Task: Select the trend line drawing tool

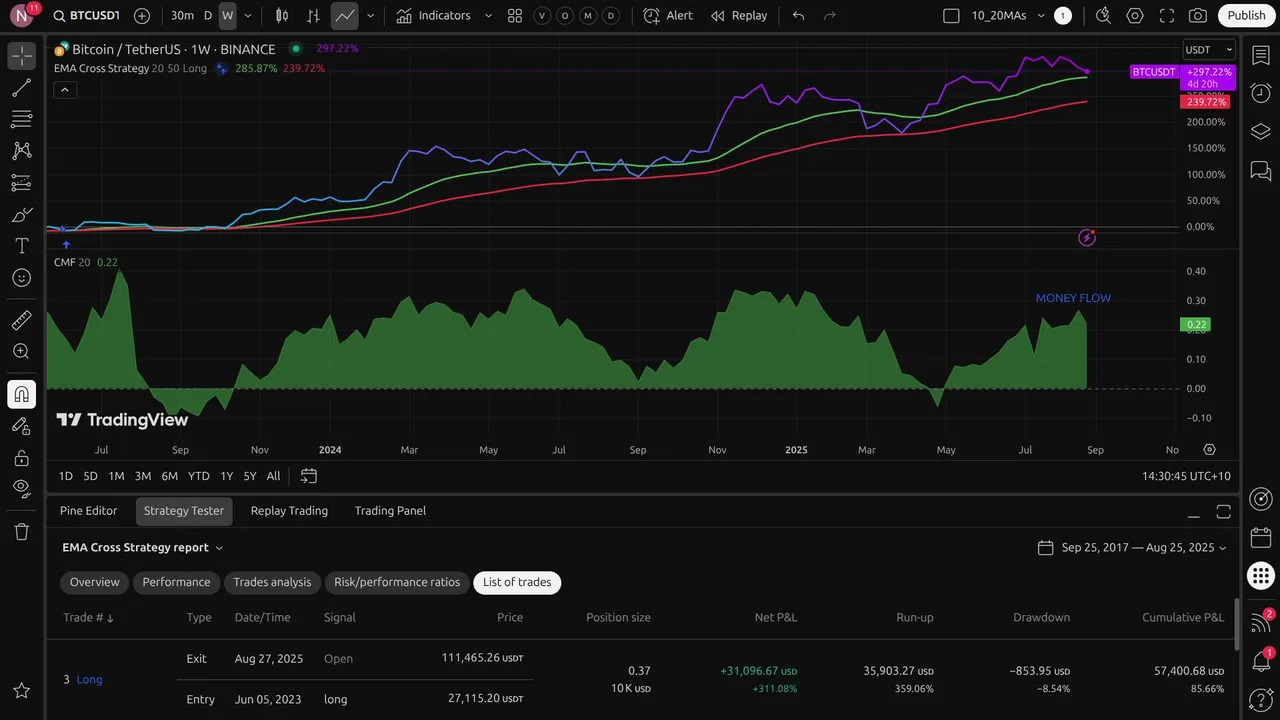Action: 21,88
